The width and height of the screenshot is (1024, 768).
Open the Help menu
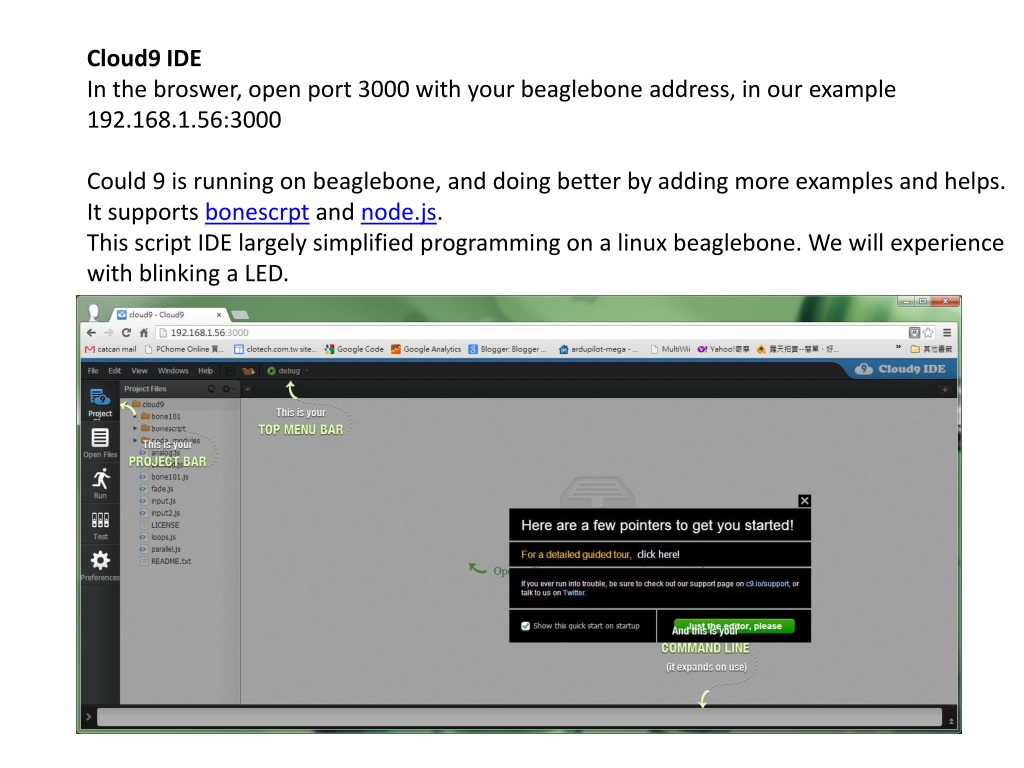pyautogui.click(x=206, y=371)
